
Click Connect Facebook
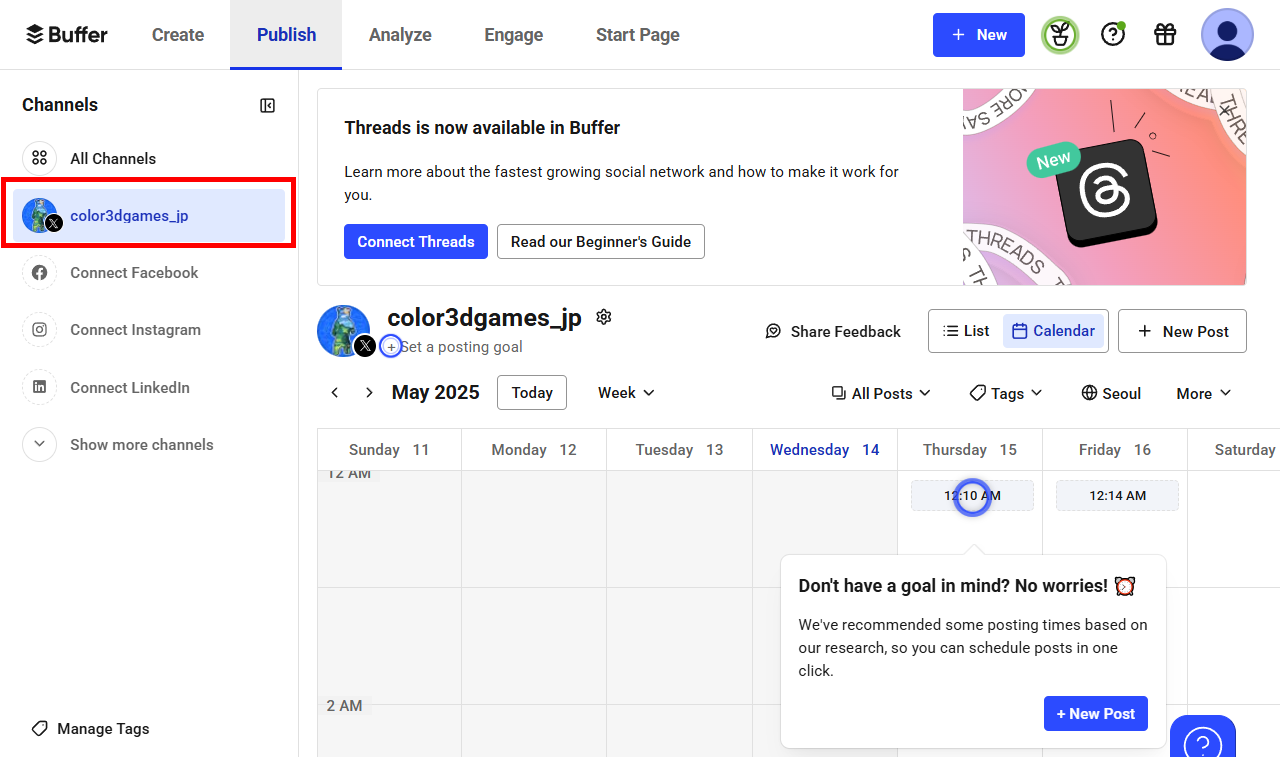click(149, 272)
